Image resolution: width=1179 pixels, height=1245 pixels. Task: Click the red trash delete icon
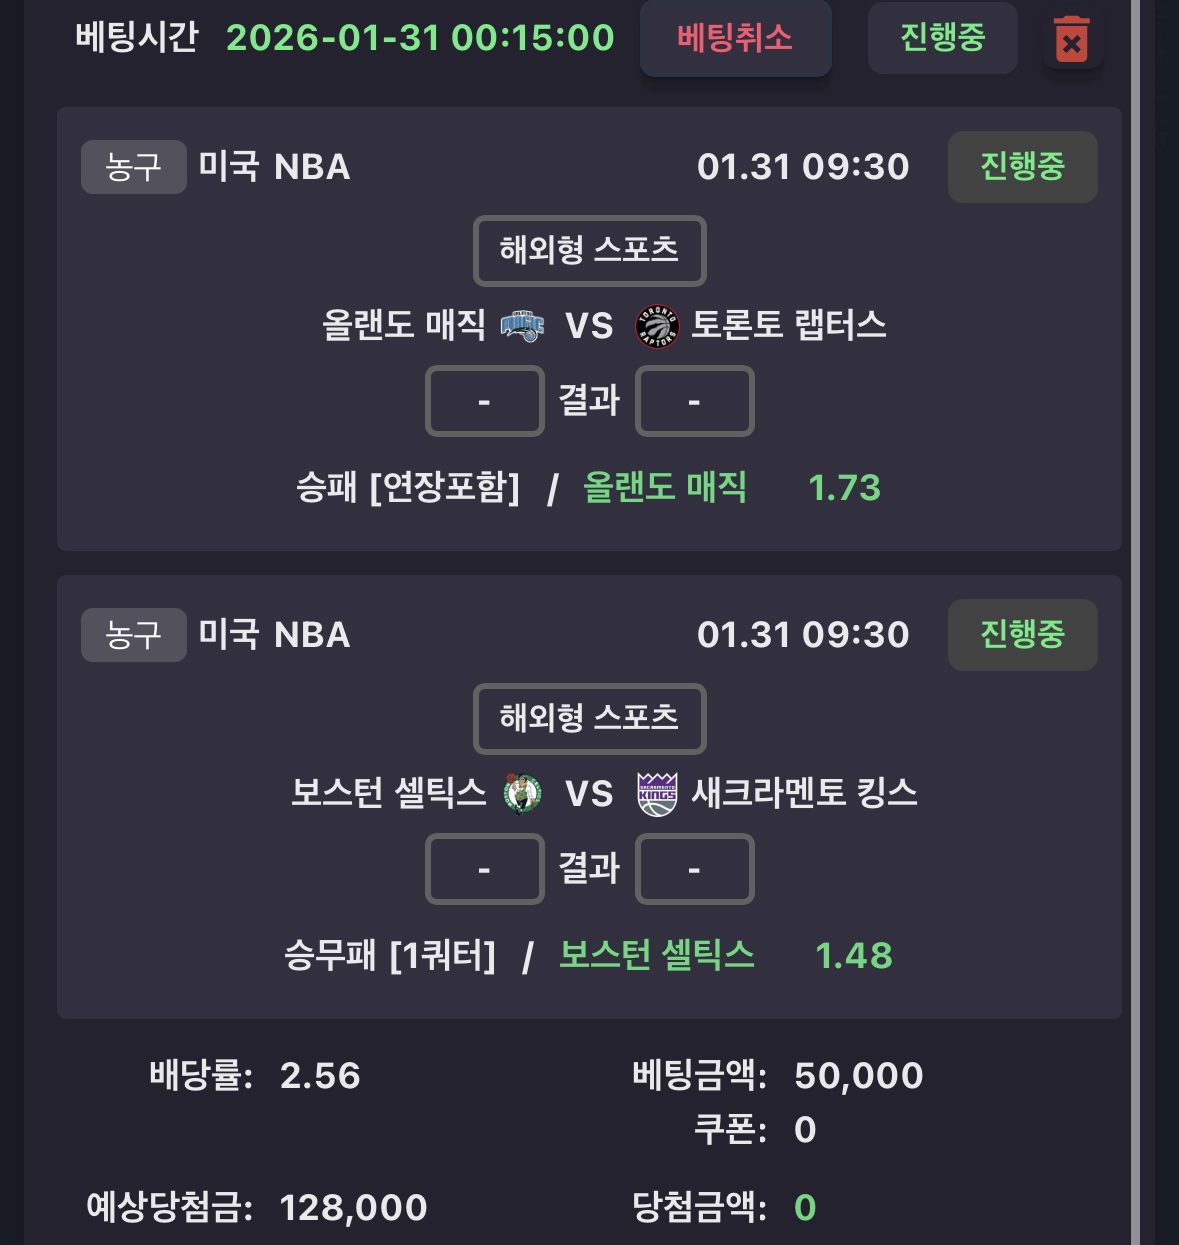(x=1071, y=40)
